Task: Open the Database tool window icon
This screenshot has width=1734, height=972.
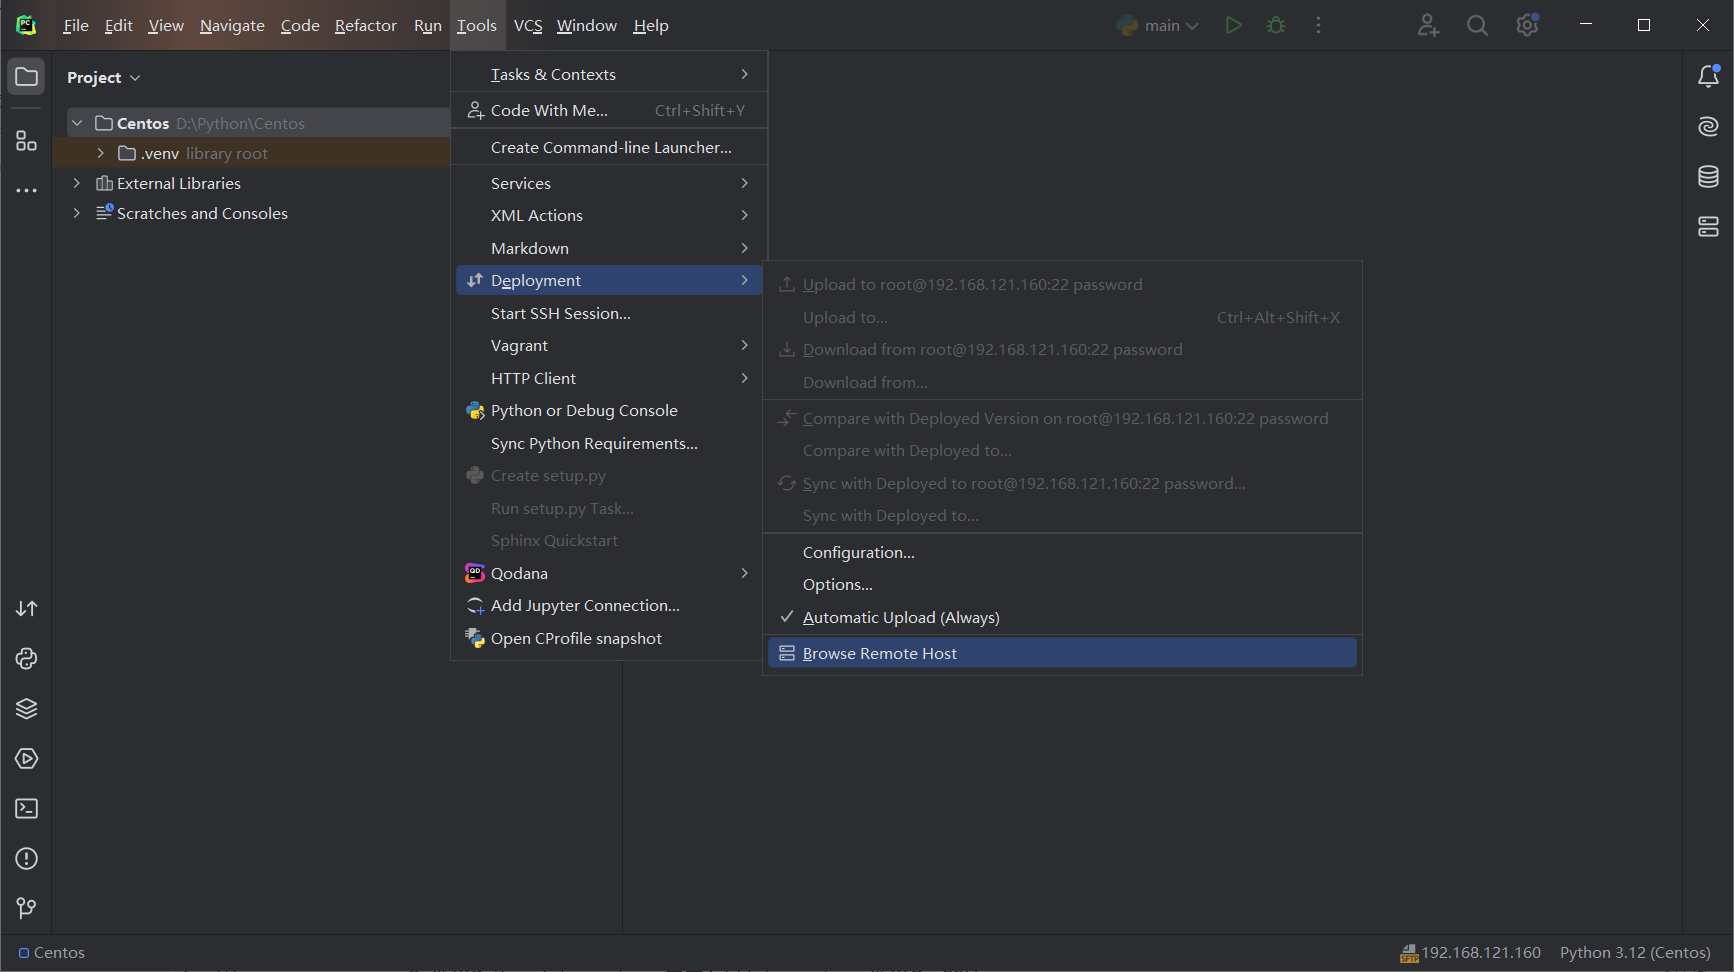Action: [1709, 177]
